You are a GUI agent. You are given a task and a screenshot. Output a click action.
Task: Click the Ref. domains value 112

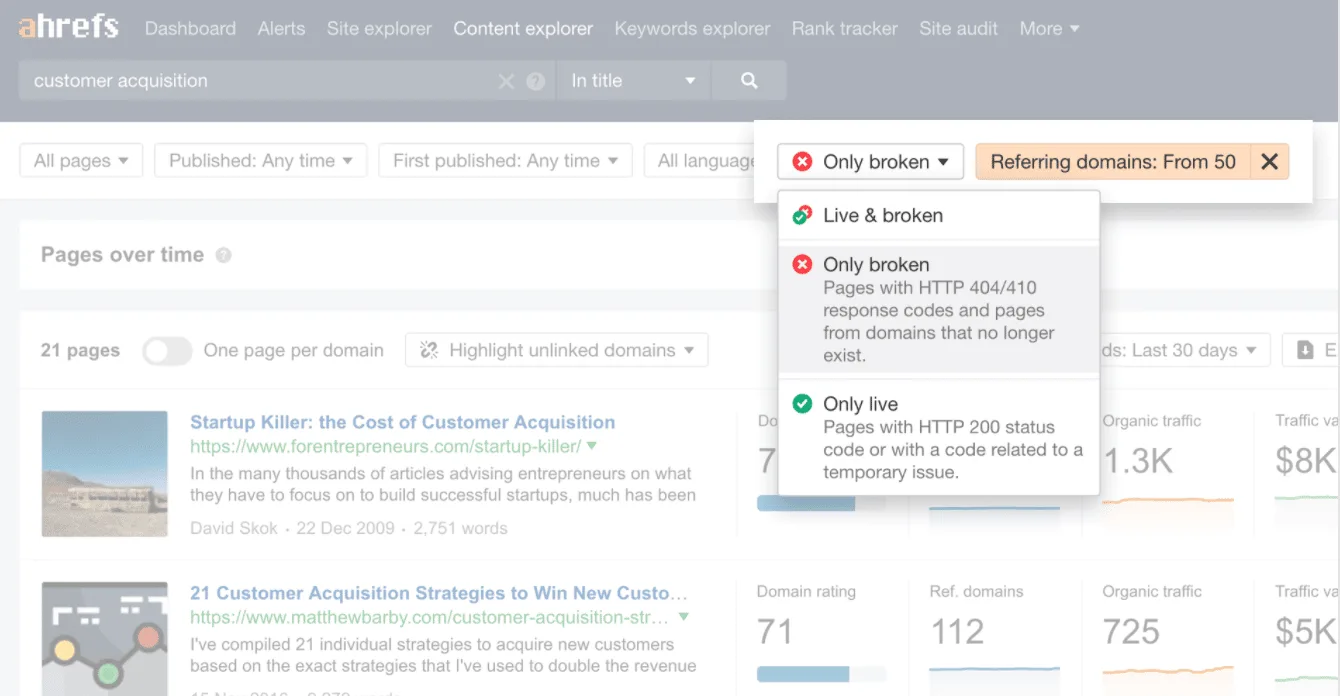(x=958, y=632)
